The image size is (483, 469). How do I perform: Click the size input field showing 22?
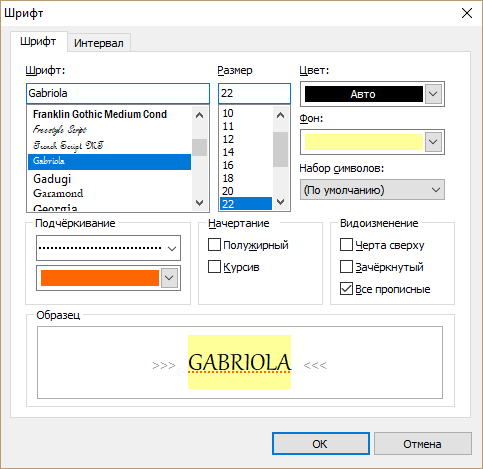point(254,93)
